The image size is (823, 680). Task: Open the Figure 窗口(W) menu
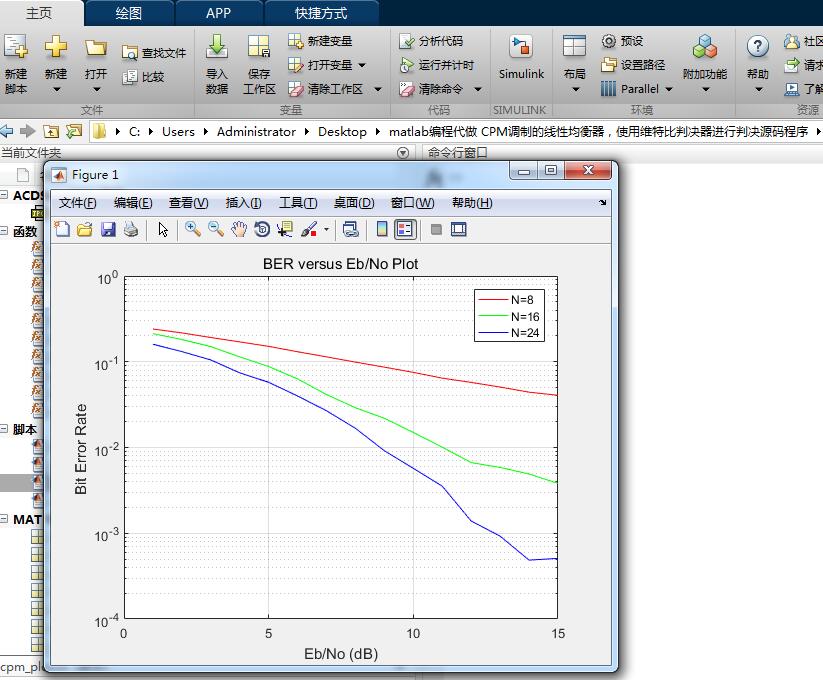[413, 203]
